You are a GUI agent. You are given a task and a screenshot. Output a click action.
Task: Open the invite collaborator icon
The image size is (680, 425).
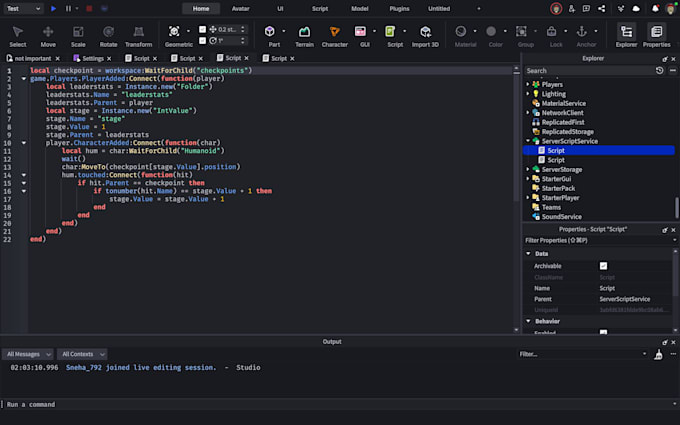coord(572,8)
